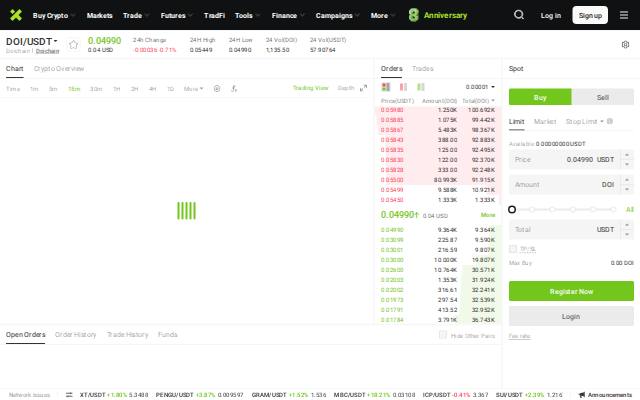Click the network status switch icon

pyautogui.click(x=69, y=394)
